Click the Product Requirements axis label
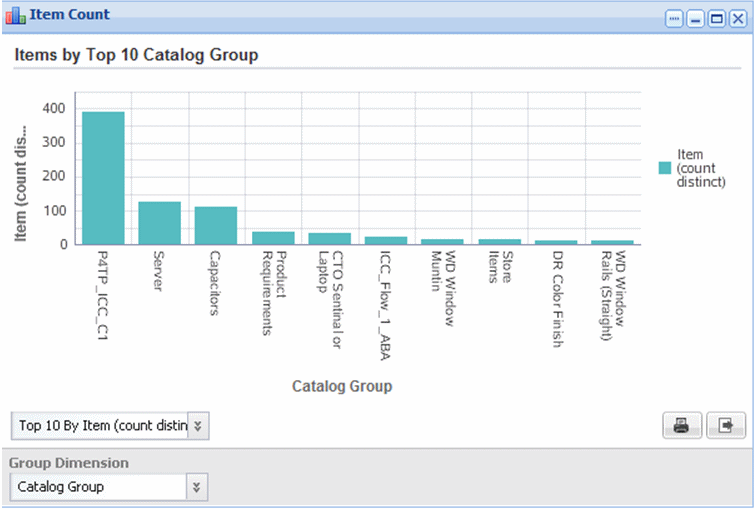The image size is (754, 509). click(x=274, y=293)
